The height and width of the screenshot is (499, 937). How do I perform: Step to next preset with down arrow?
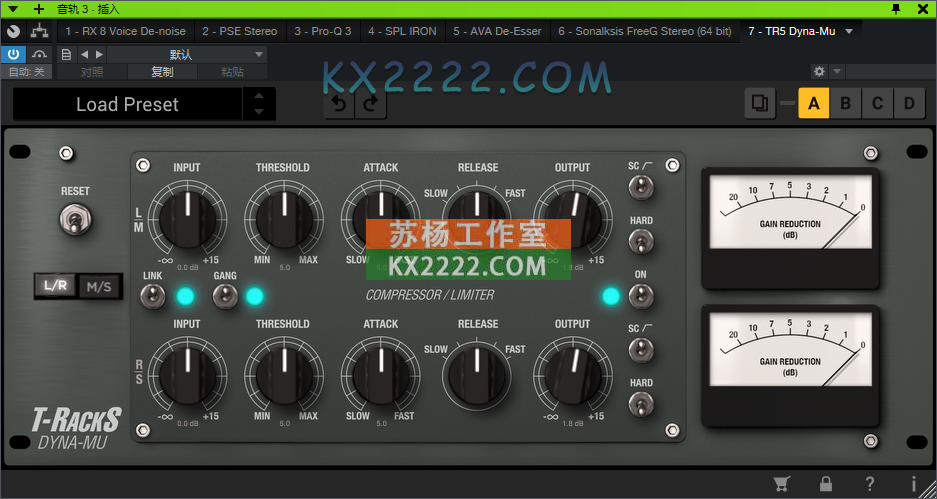click(259, 112)
